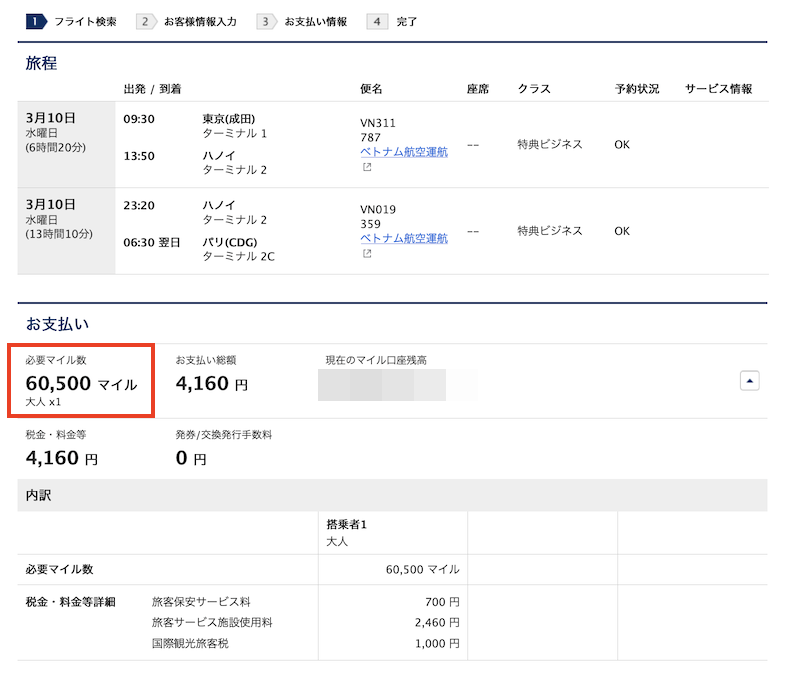
Task: Click the 2,460 円 fee value
Action: pos(437,623)
